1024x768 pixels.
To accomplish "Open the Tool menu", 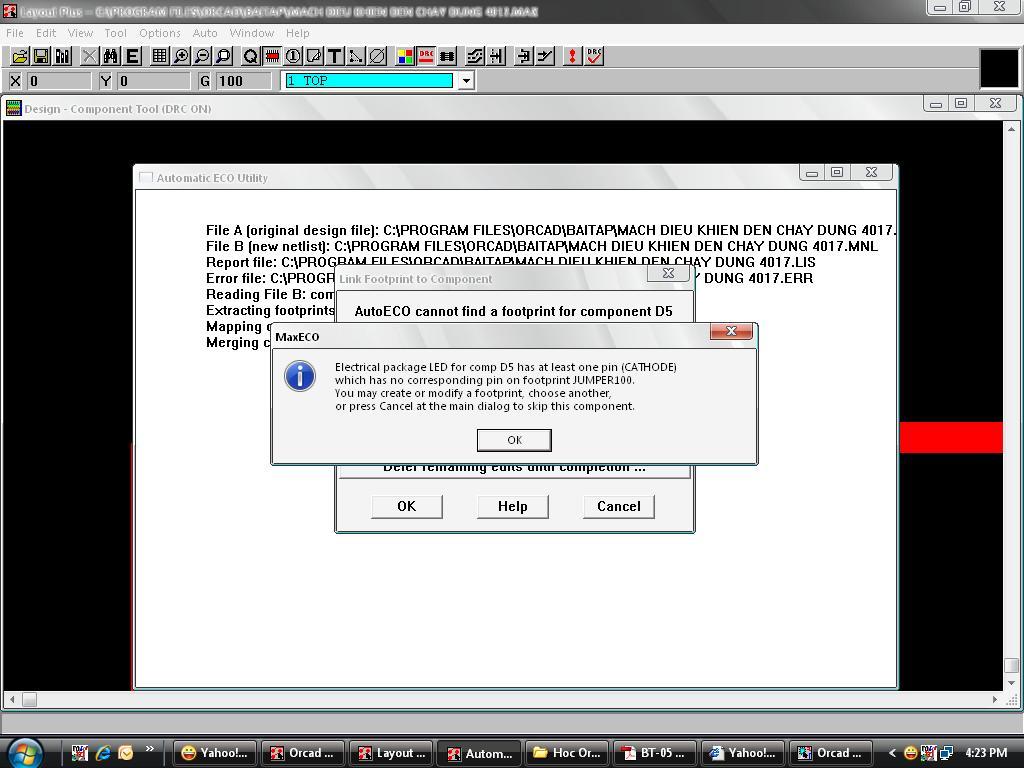I will pyautogui.click(x=116, y=33).
